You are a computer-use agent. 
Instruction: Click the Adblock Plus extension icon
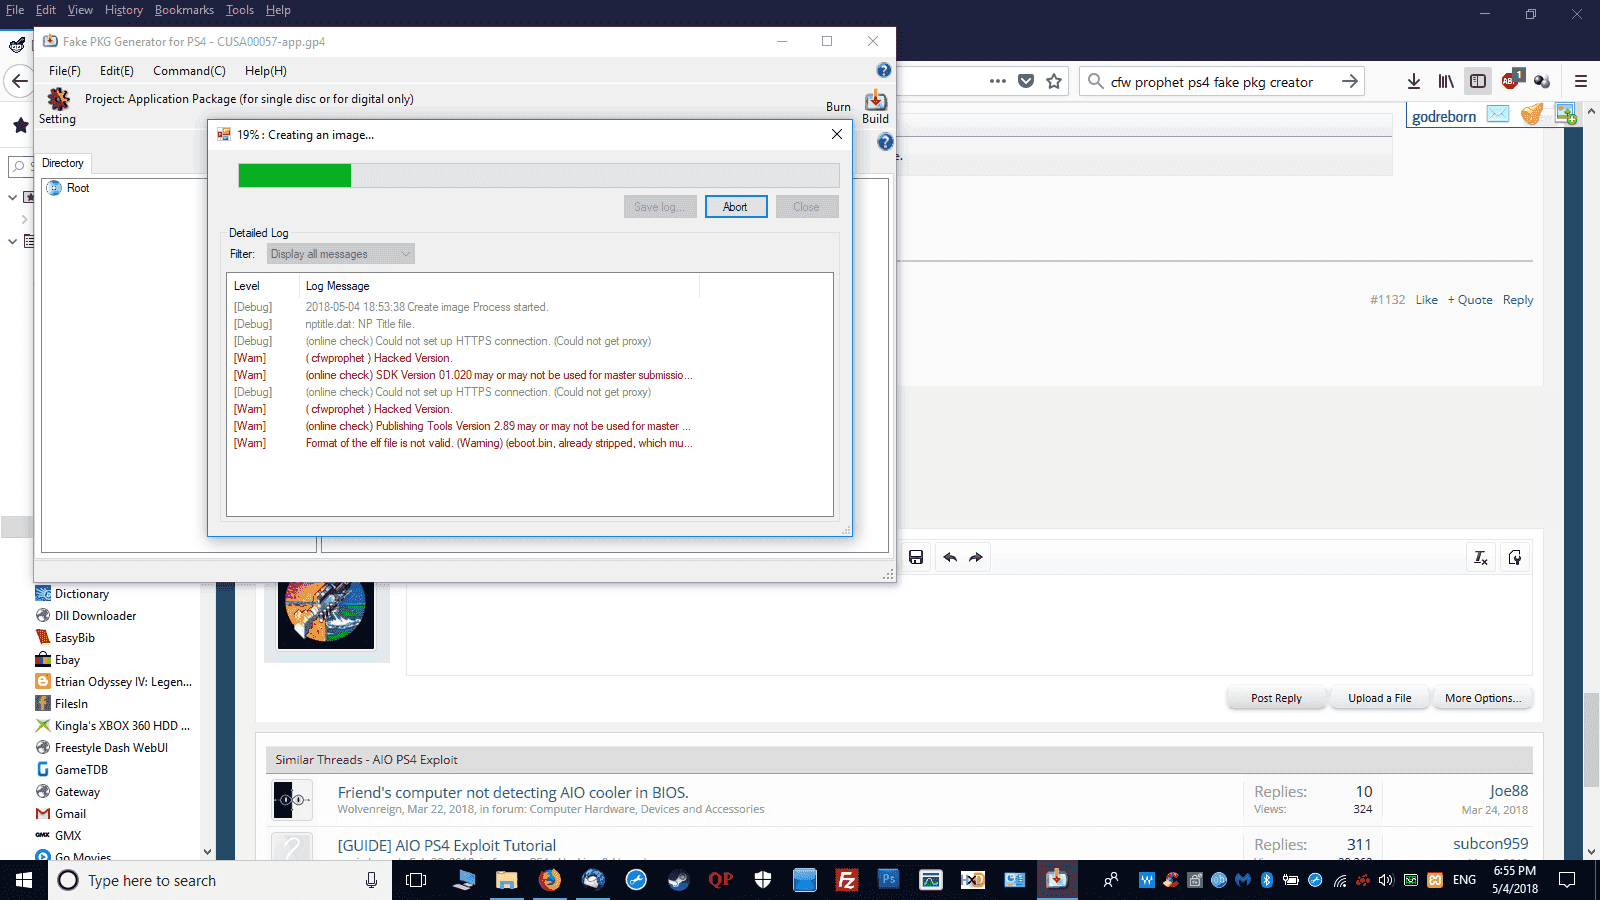(x=1511, y=80)
